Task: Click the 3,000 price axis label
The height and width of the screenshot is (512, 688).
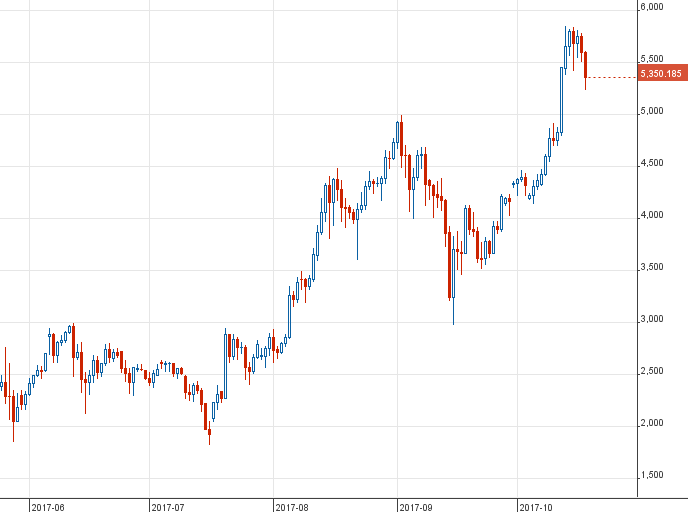Action: point(652,319)
